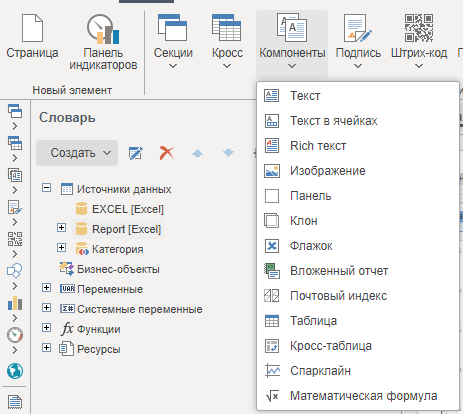Screen dimensions: 463x414
Task: Move item down with blue arrow
Action: click(228, 153)
